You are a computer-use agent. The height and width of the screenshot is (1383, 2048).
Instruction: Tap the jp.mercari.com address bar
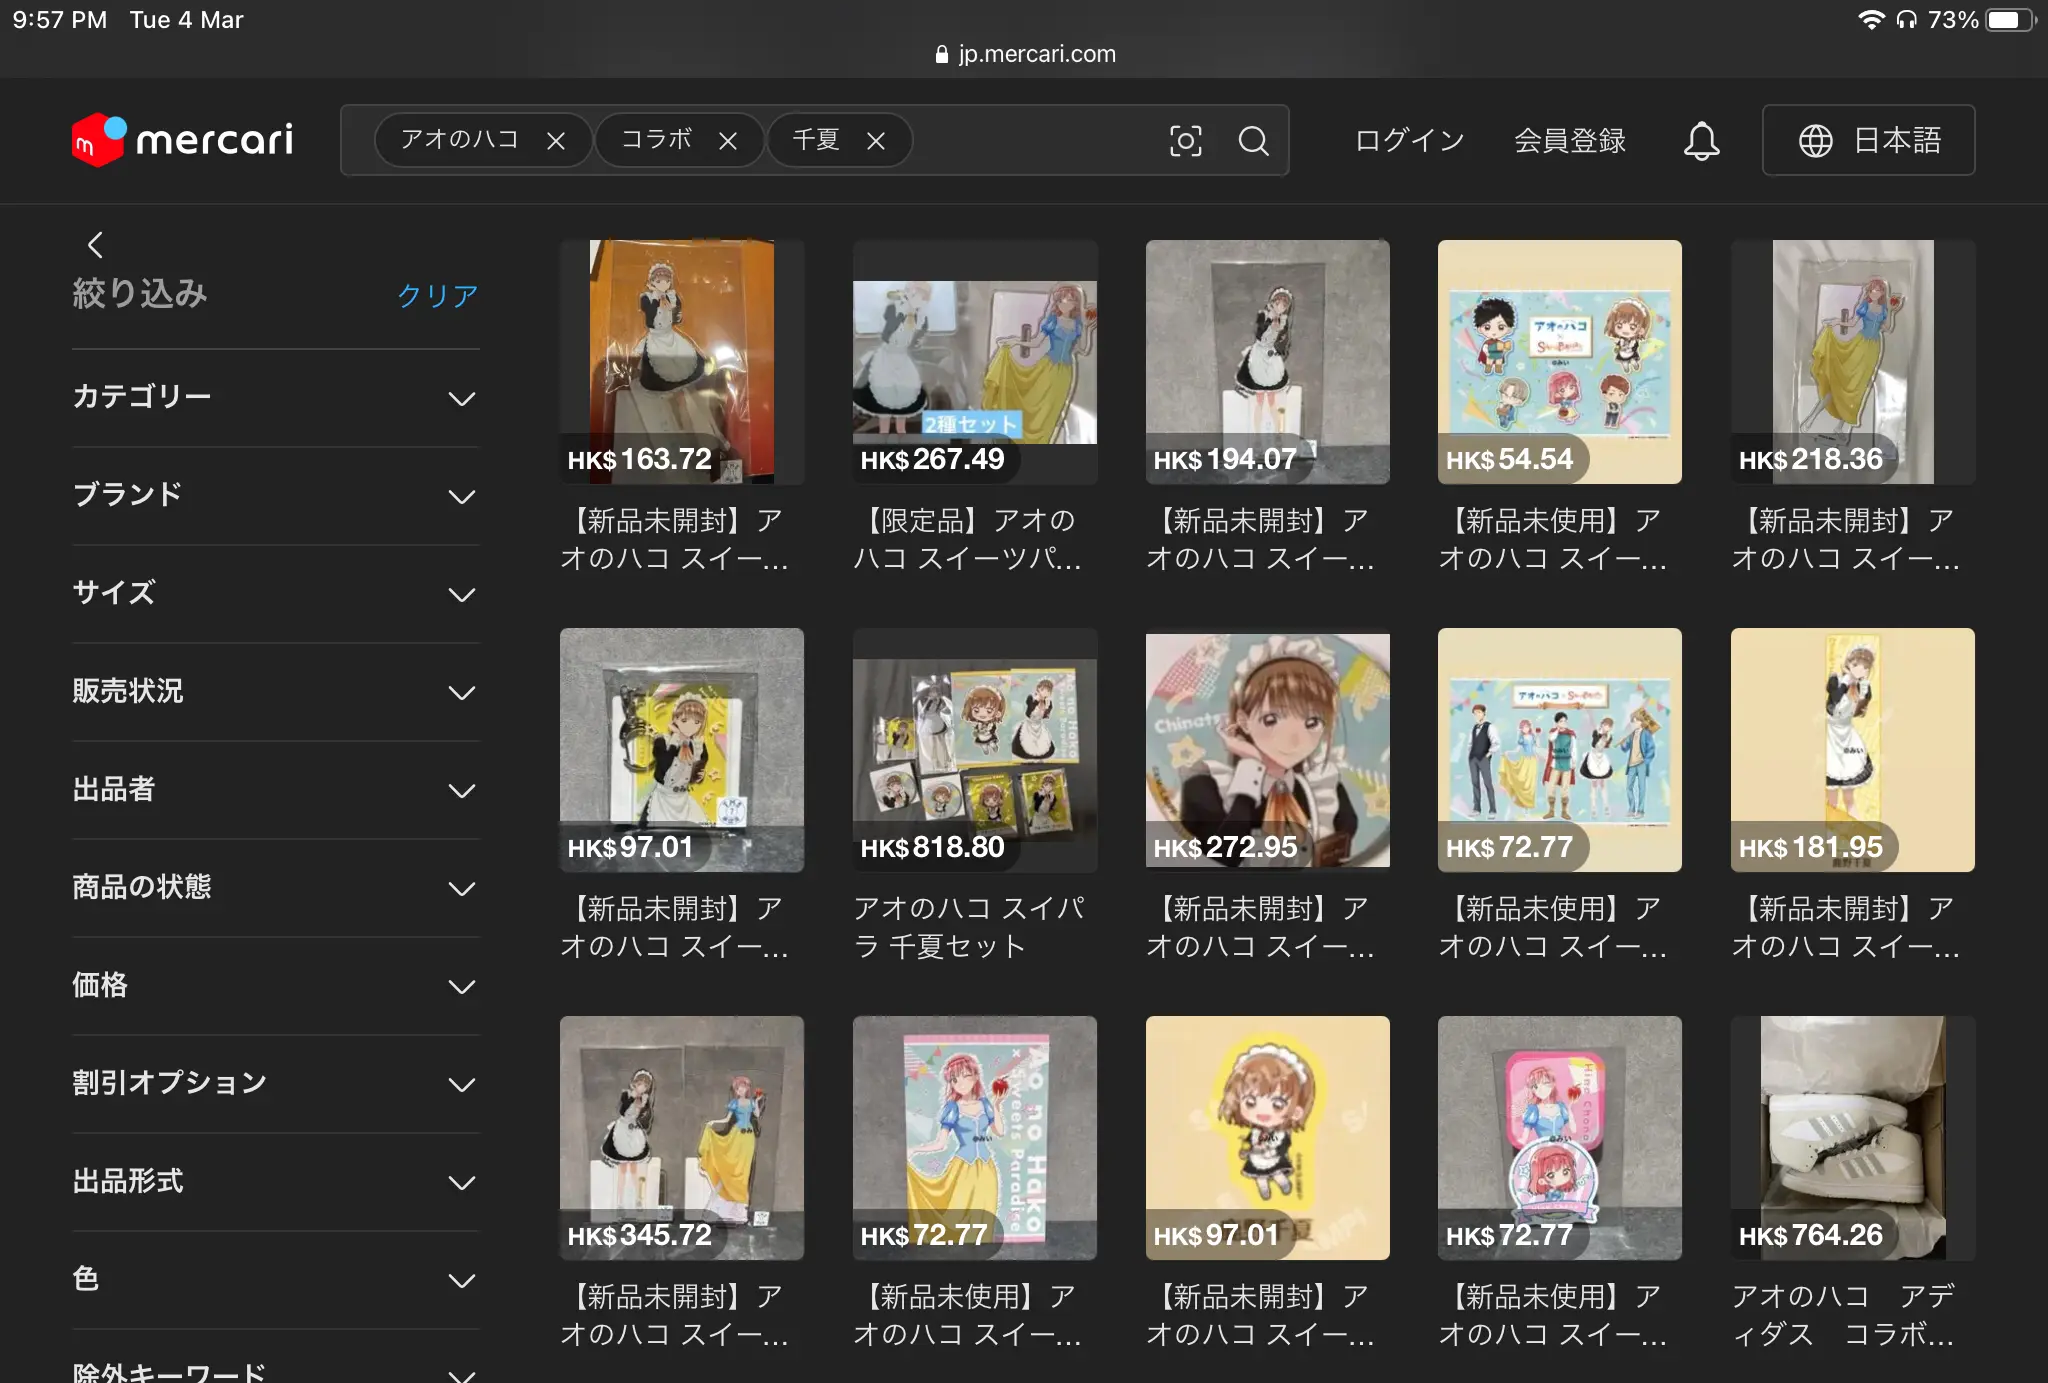tap(1025, 54)
